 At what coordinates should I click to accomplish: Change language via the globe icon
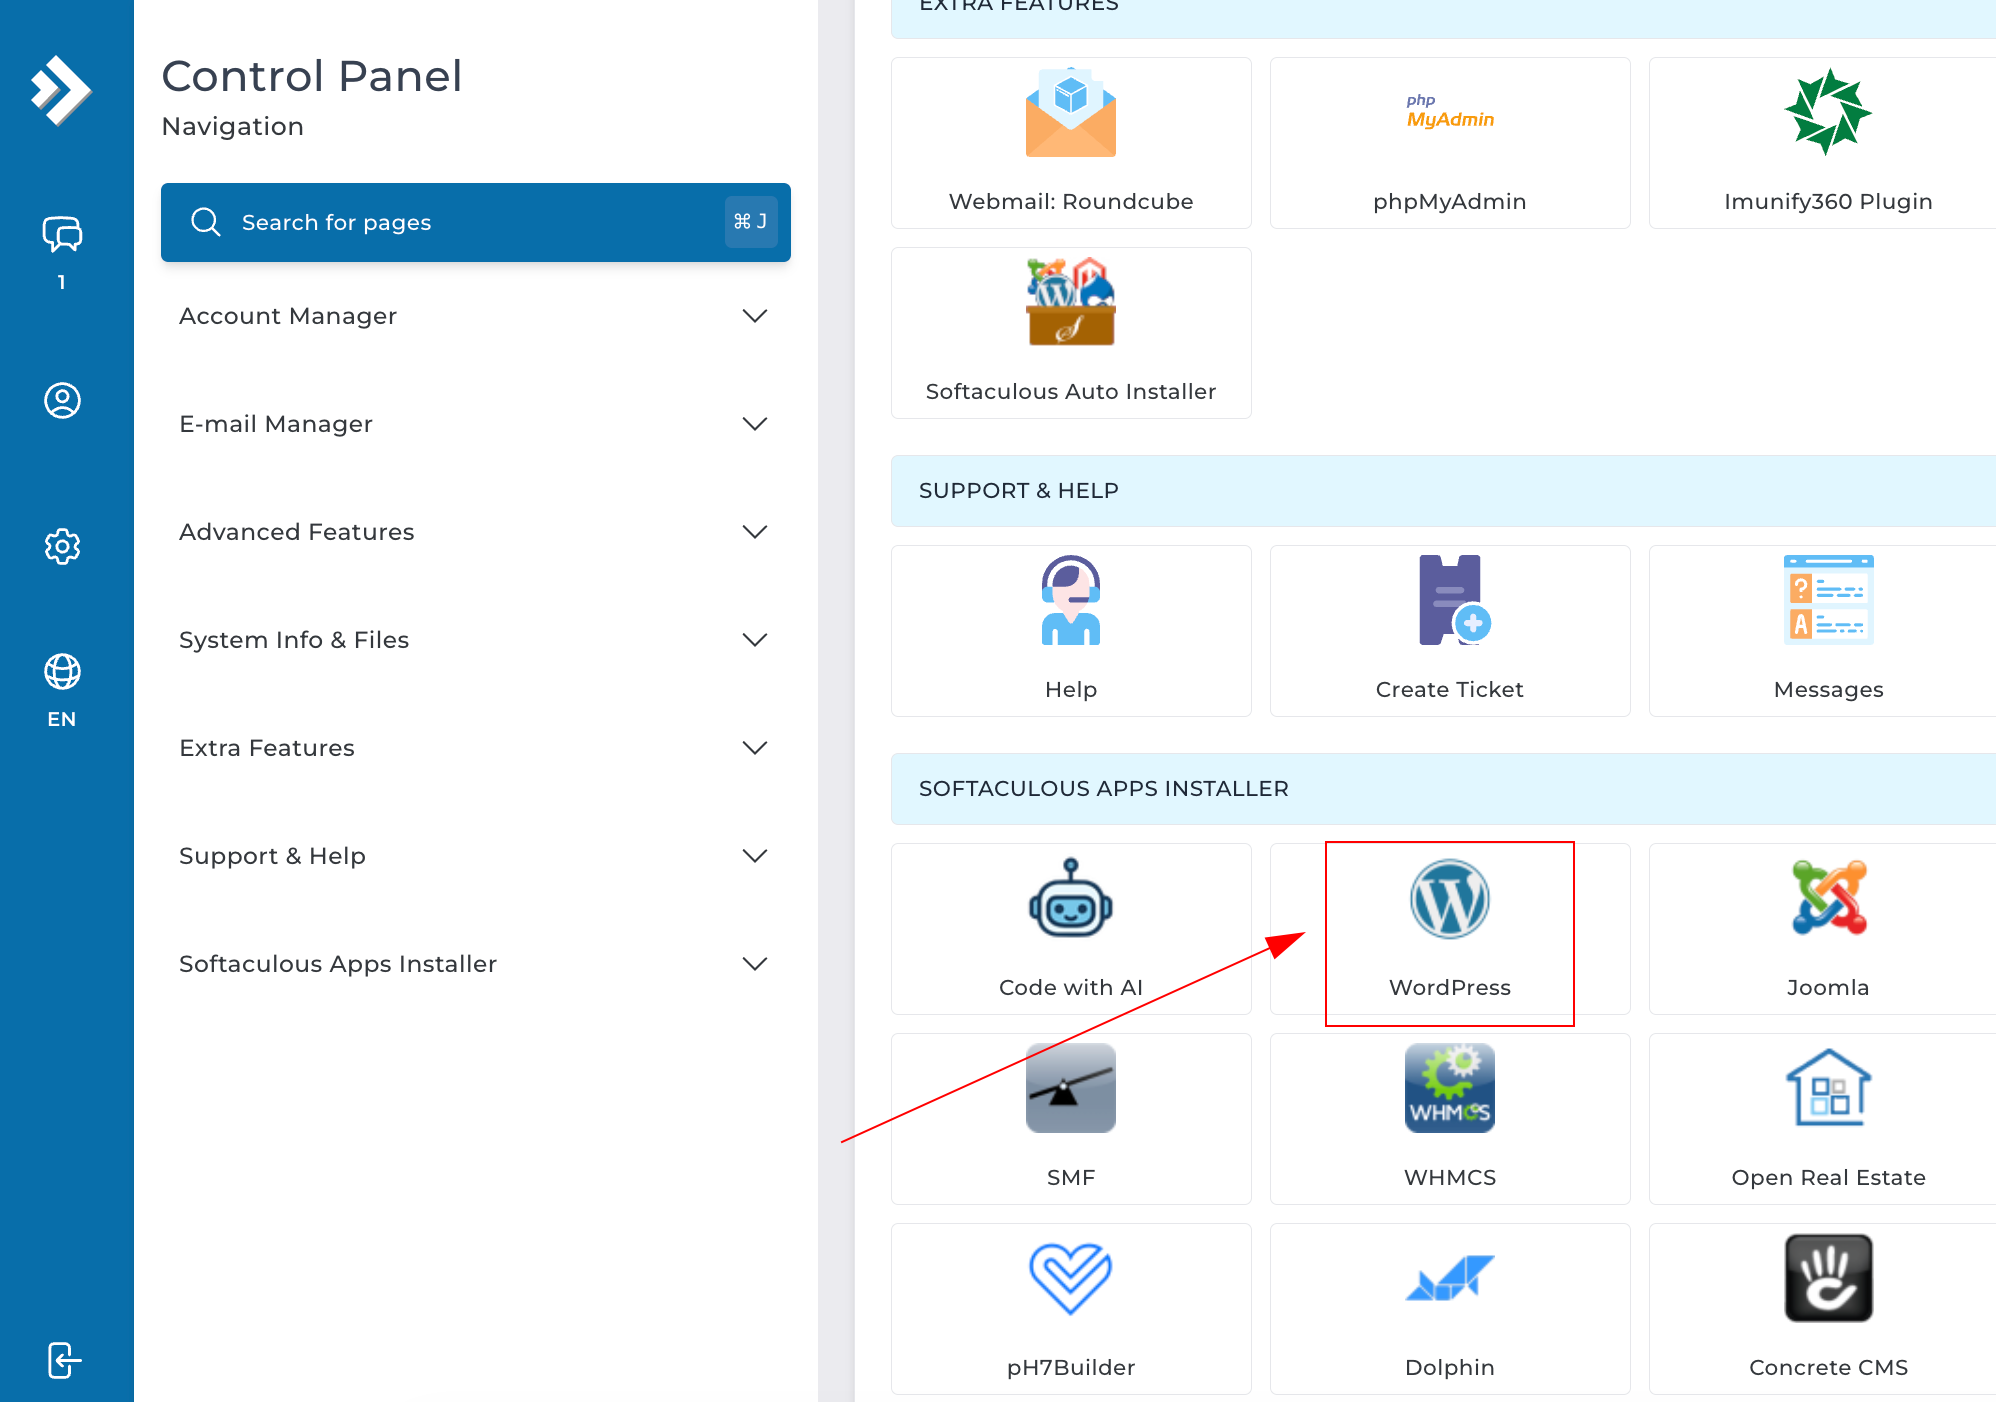point(62,671)
